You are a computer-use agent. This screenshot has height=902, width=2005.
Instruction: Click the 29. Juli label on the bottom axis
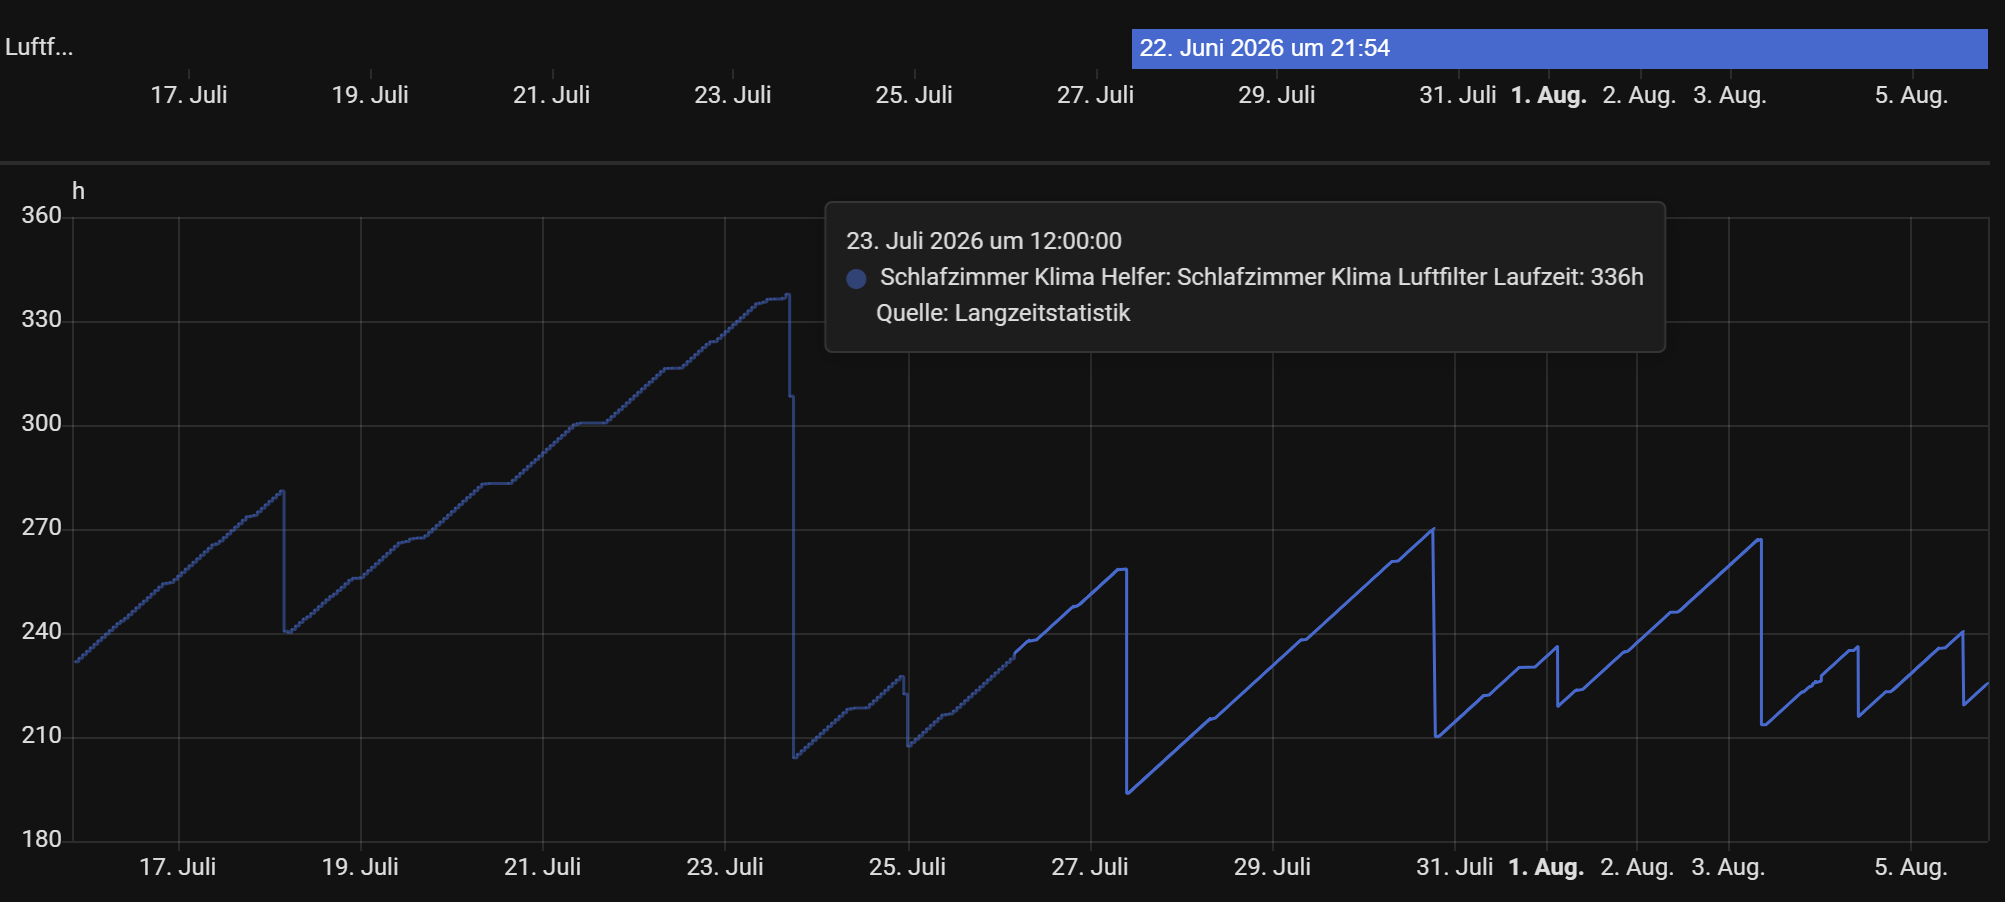point(1272,867)
